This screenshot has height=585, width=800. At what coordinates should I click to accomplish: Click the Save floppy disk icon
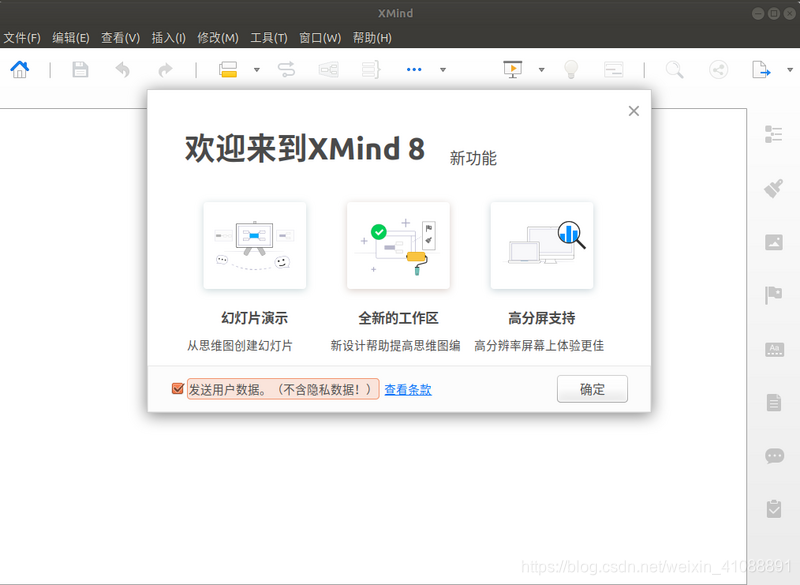[80, 69]
